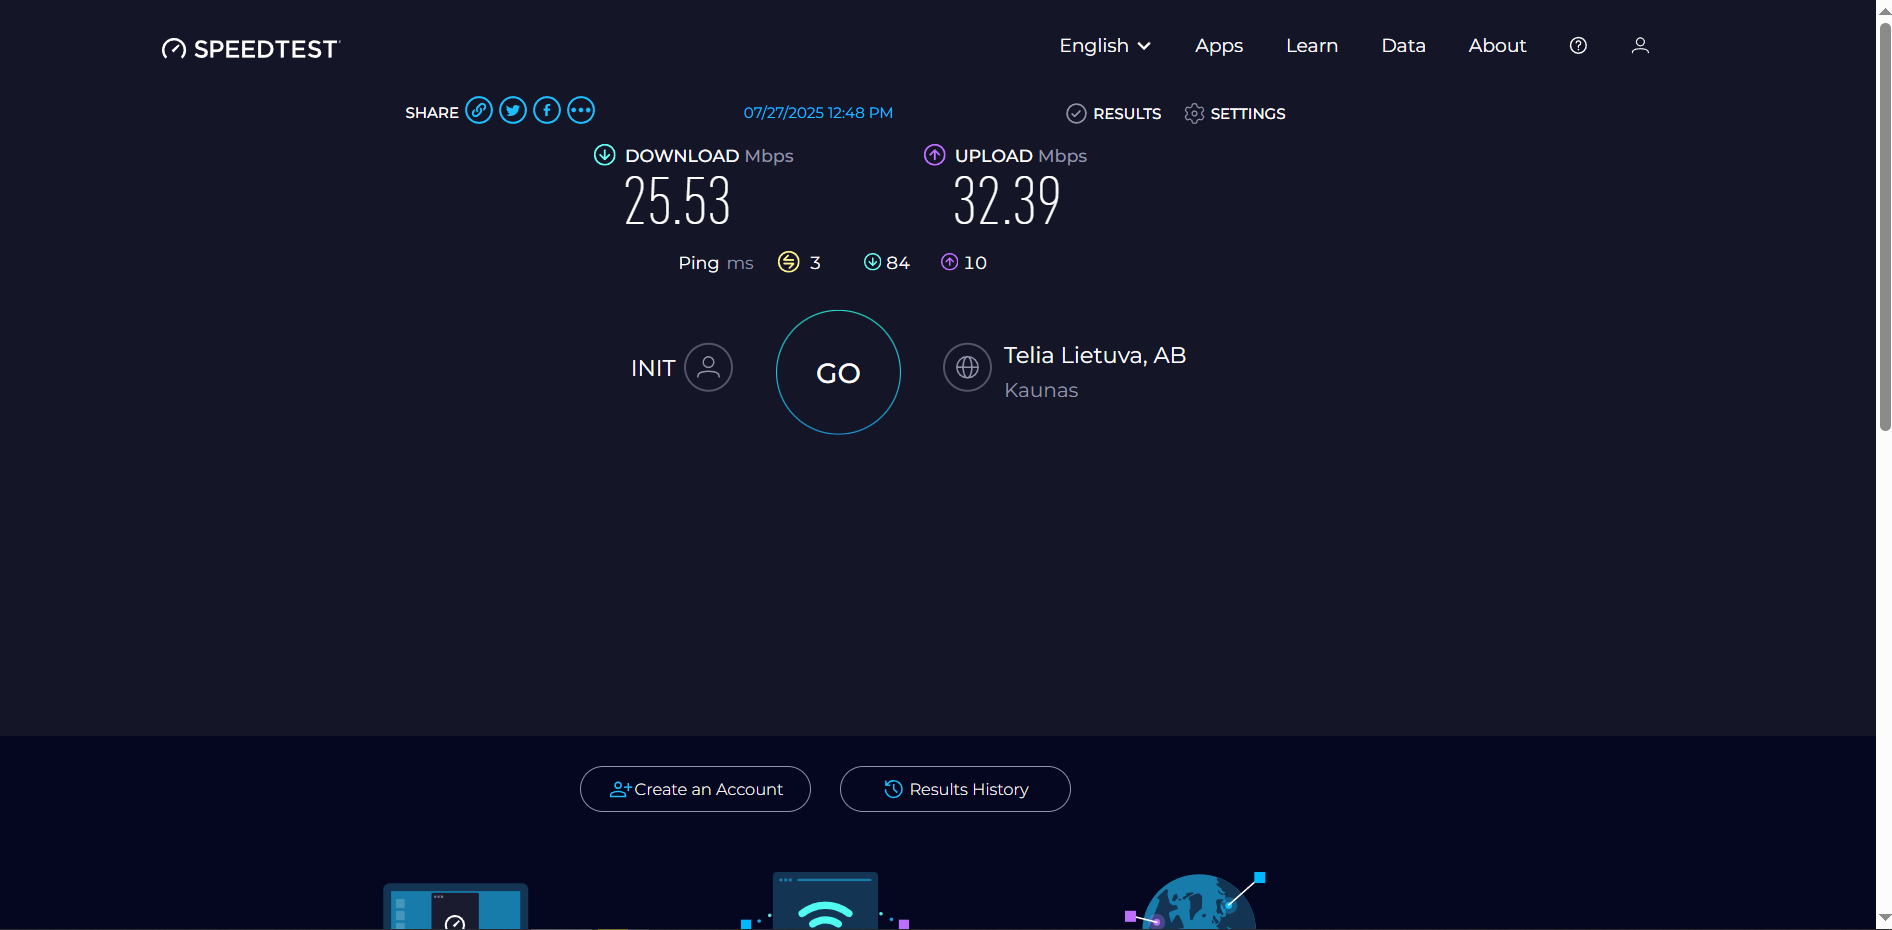
Task: Click the globe illustration thumbnail
Action: [x=1196, y=900]
